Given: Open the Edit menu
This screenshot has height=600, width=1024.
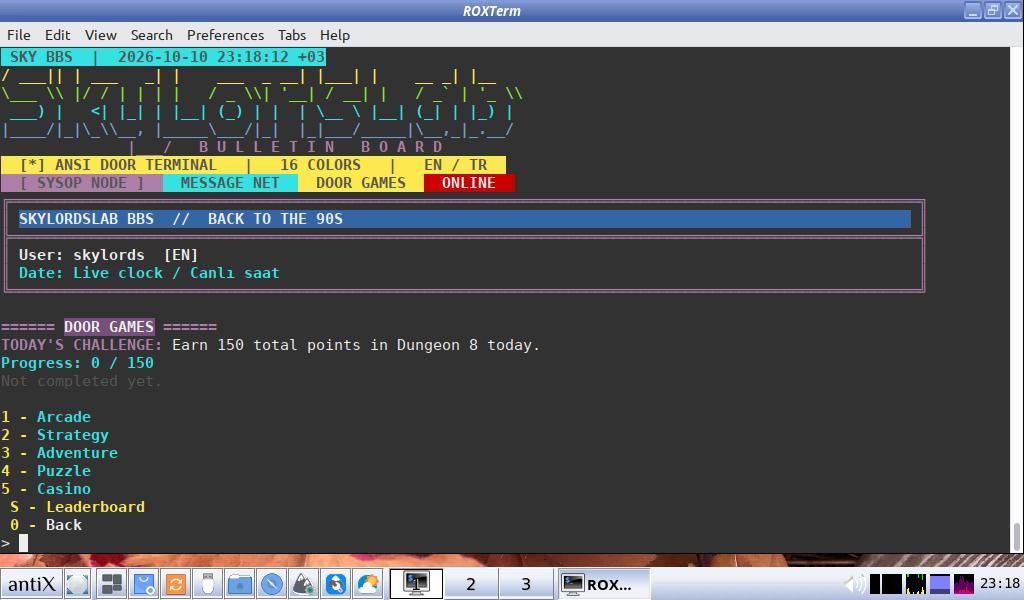Looking at the screenshot, I should tap(57, 35).
